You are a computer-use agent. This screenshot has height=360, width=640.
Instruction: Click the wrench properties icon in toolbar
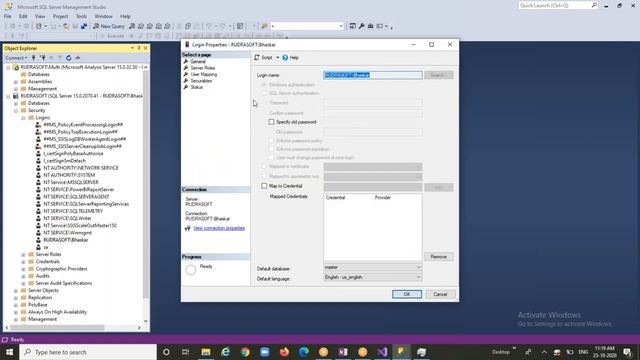click(x=361, y=26)
